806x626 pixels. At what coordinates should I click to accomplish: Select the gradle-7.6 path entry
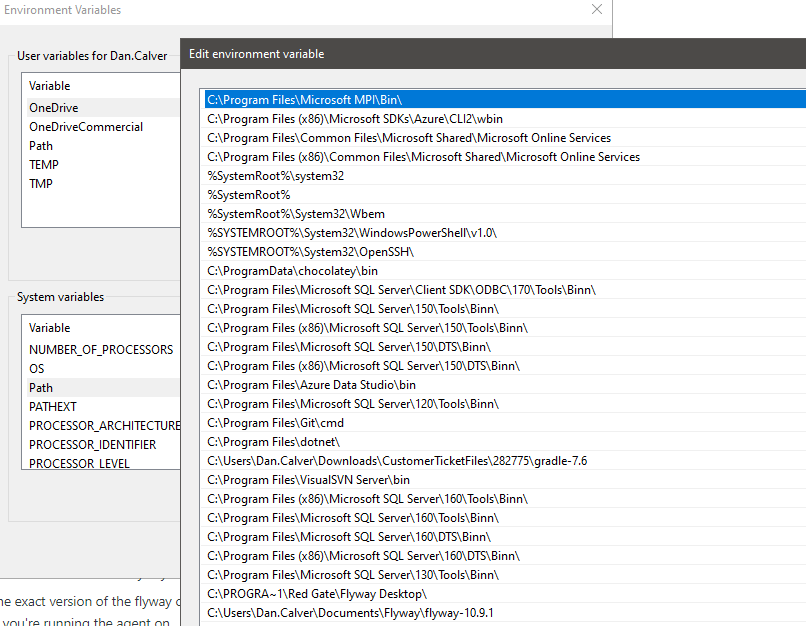[x=505, y=461]
